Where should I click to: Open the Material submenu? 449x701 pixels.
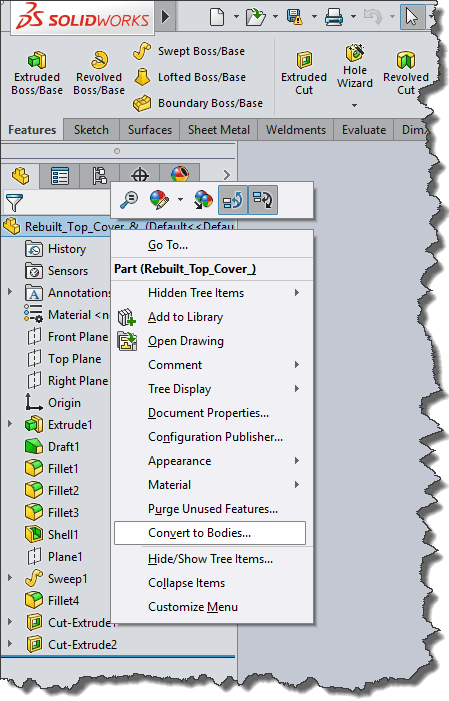tap(212, 485)
